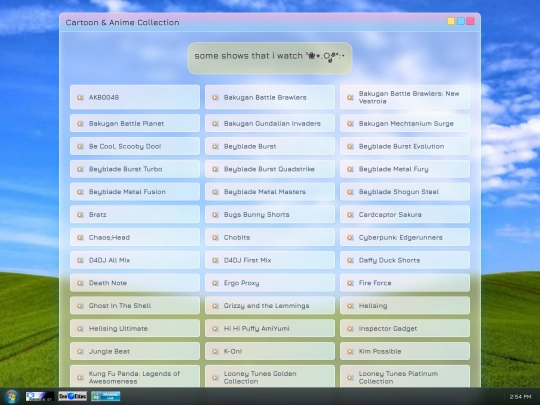Click the icon beside Be Cool, Scooby Doo!
The width and height of the screenshot is (540, 405).
pyautogui.click(x=80, y=146)
